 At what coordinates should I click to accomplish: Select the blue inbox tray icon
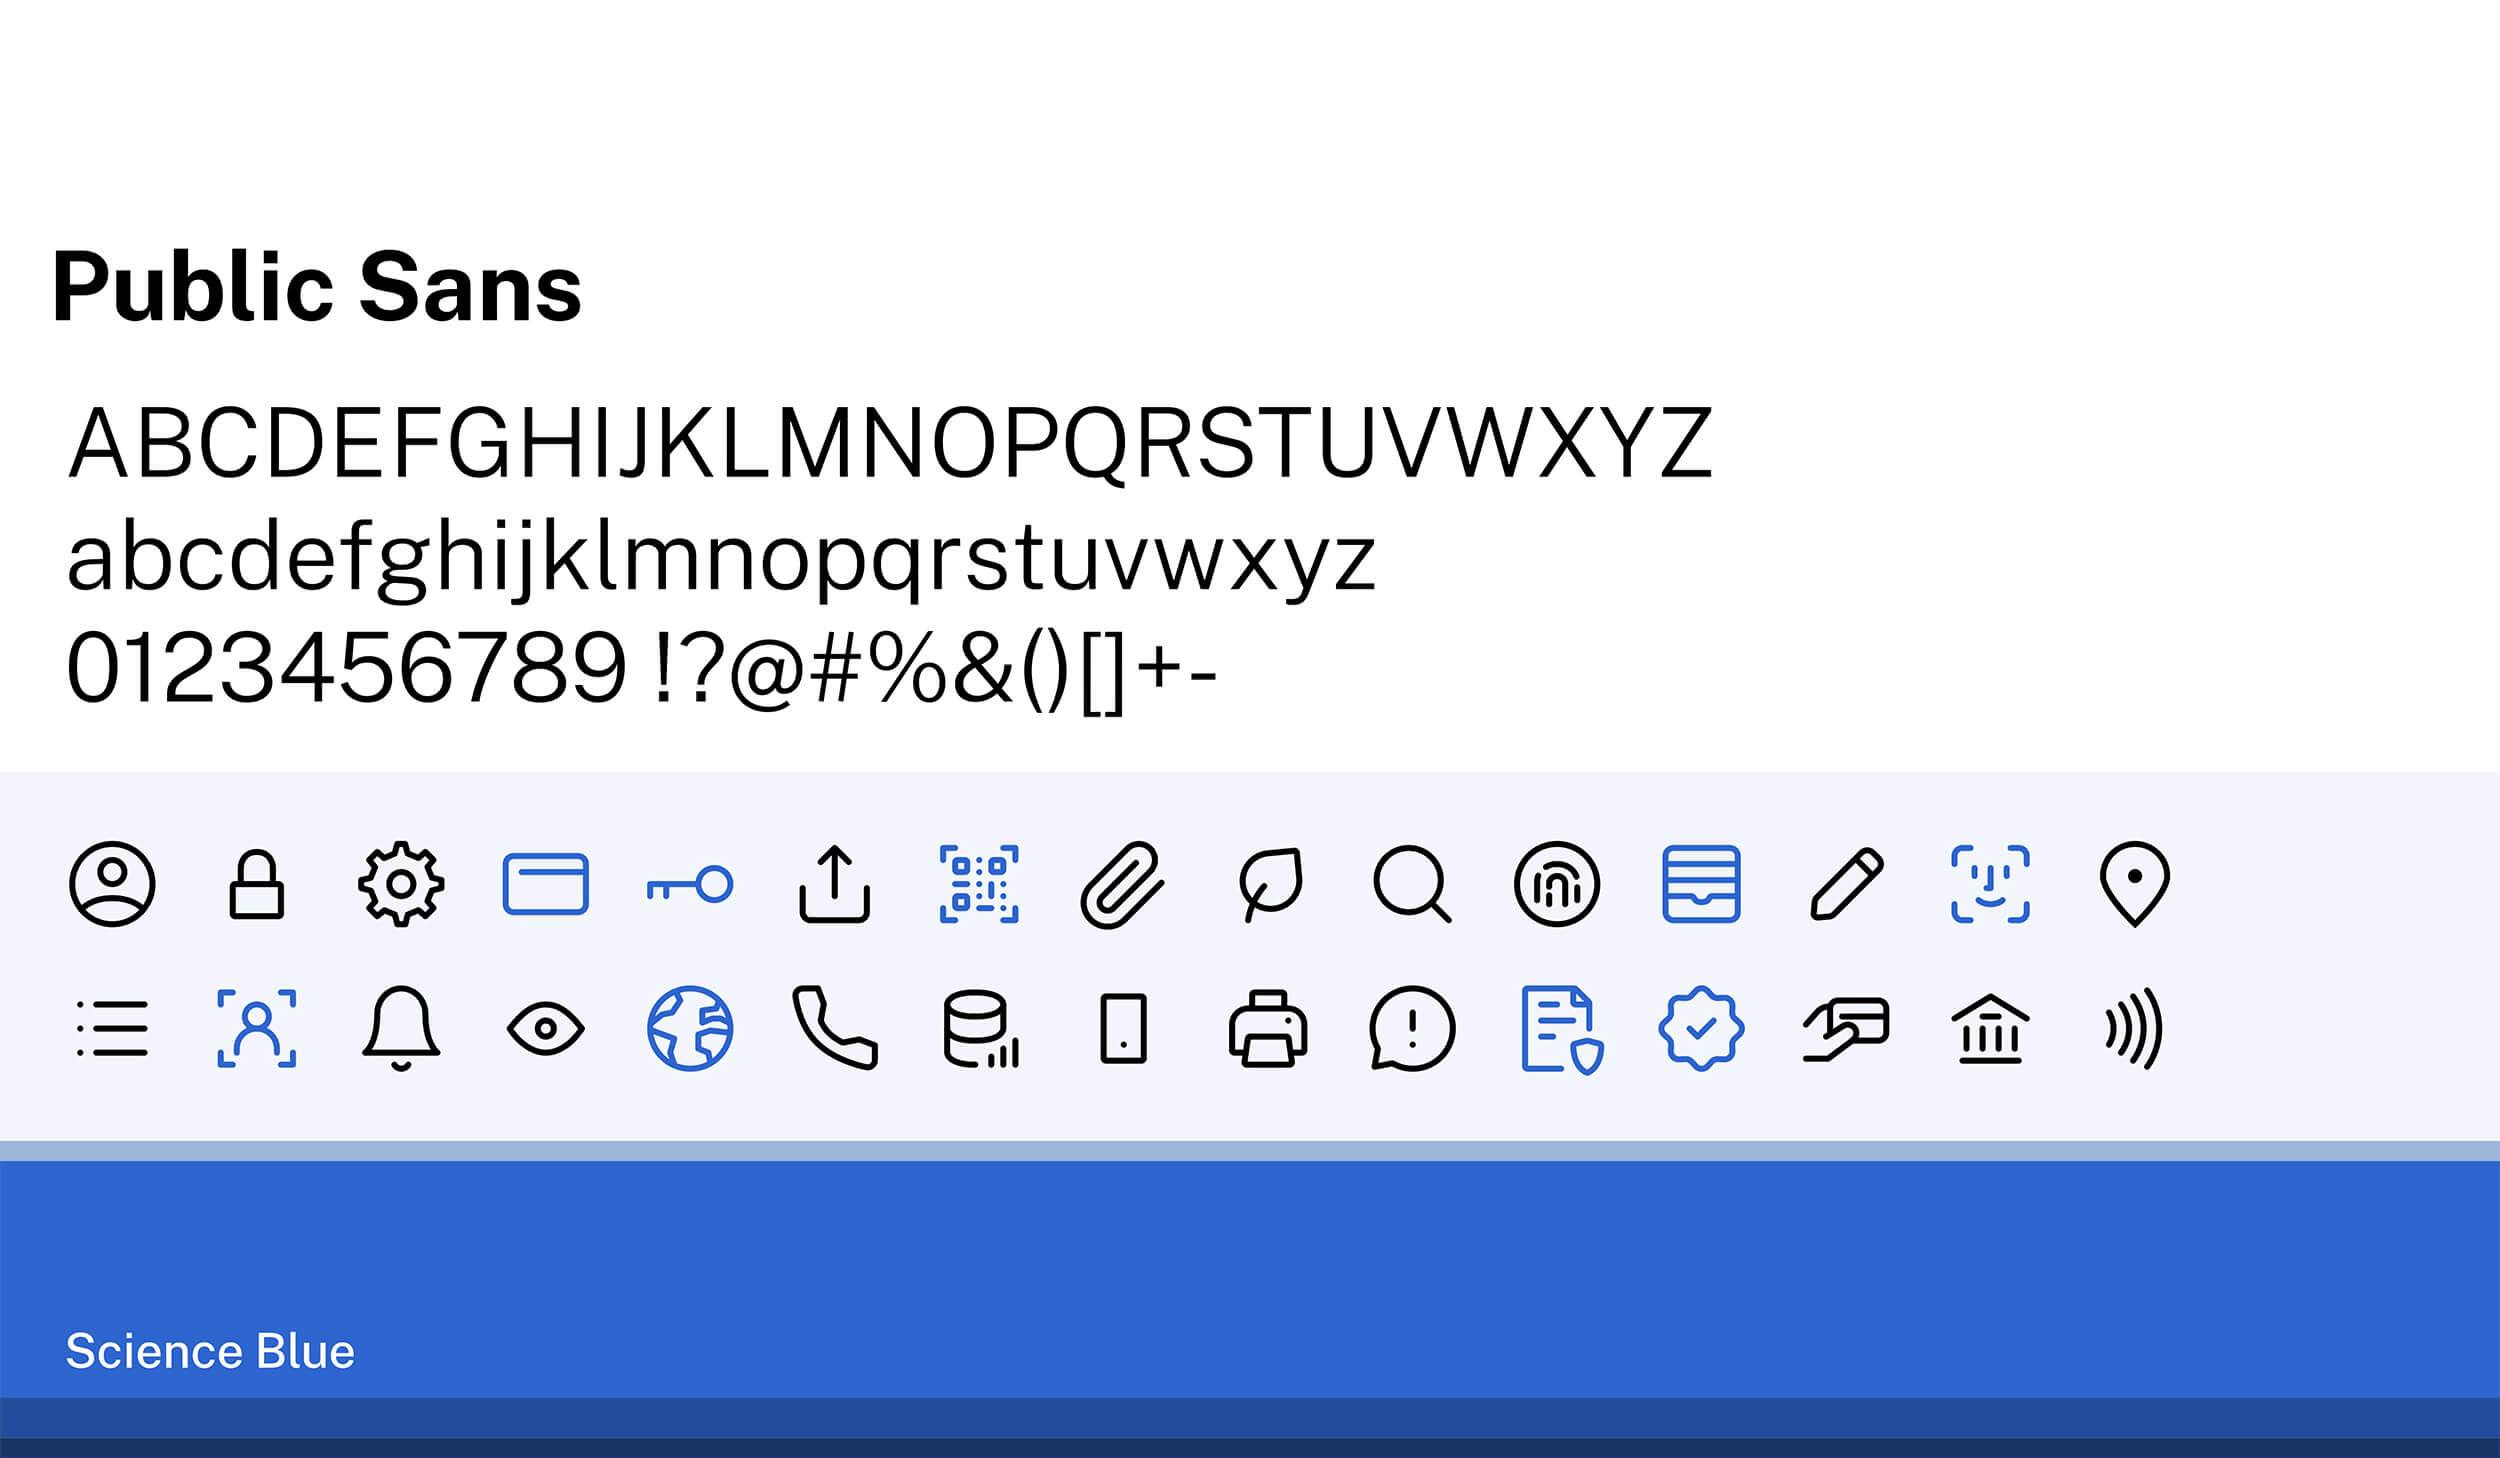coord(1701,884)
